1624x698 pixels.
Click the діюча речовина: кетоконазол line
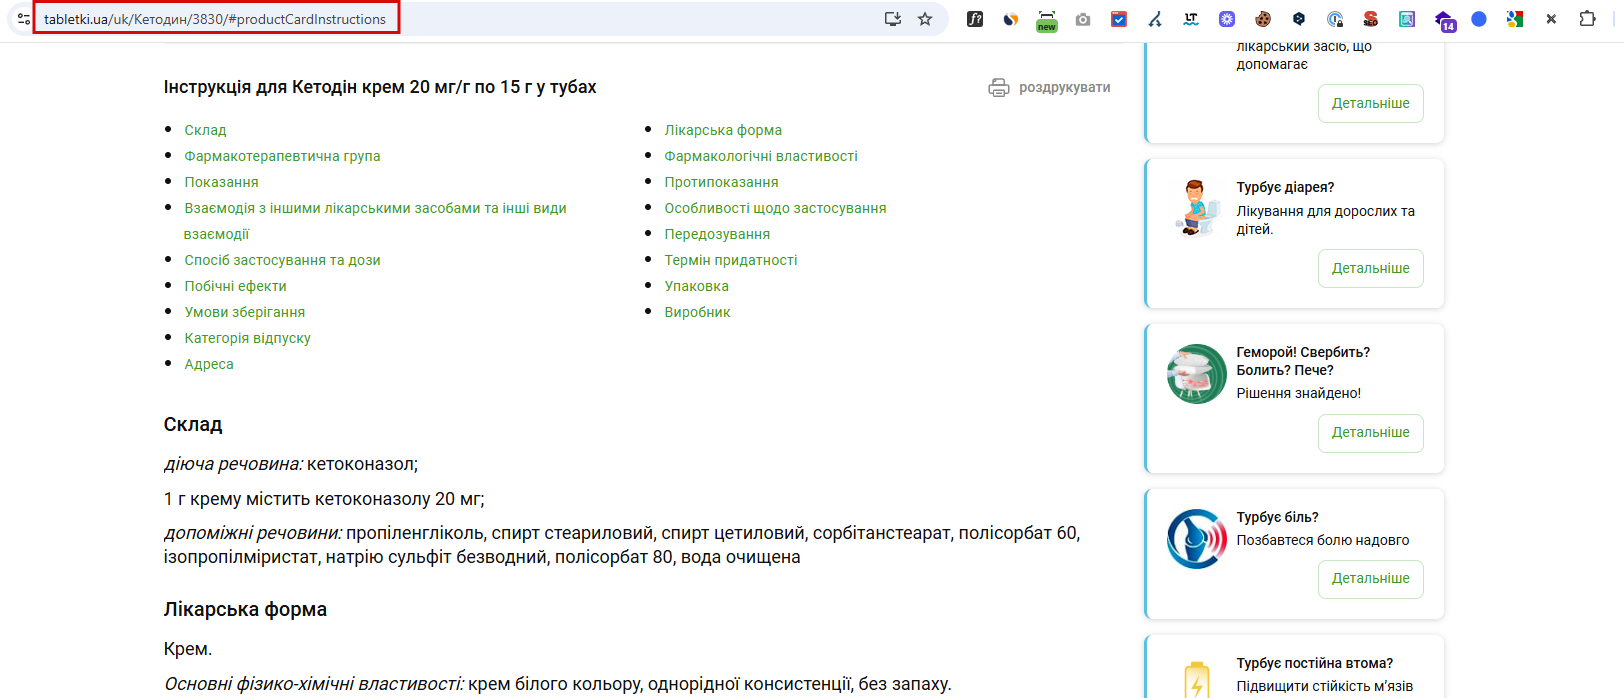pos(291,464)
